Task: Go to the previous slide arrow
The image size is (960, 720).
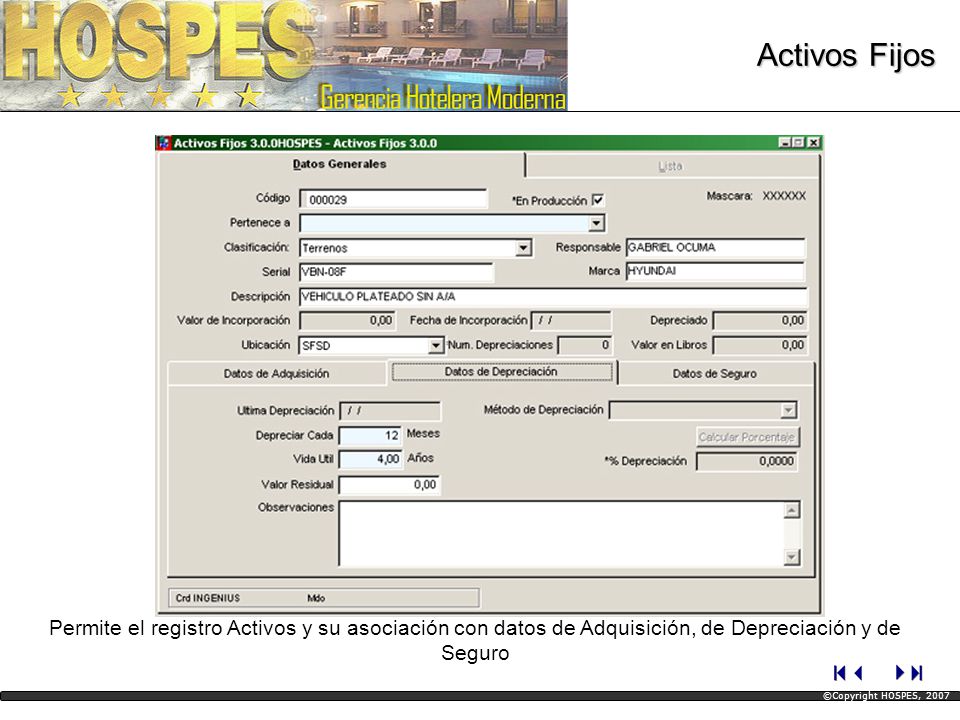Action: (x=858, y=673)
